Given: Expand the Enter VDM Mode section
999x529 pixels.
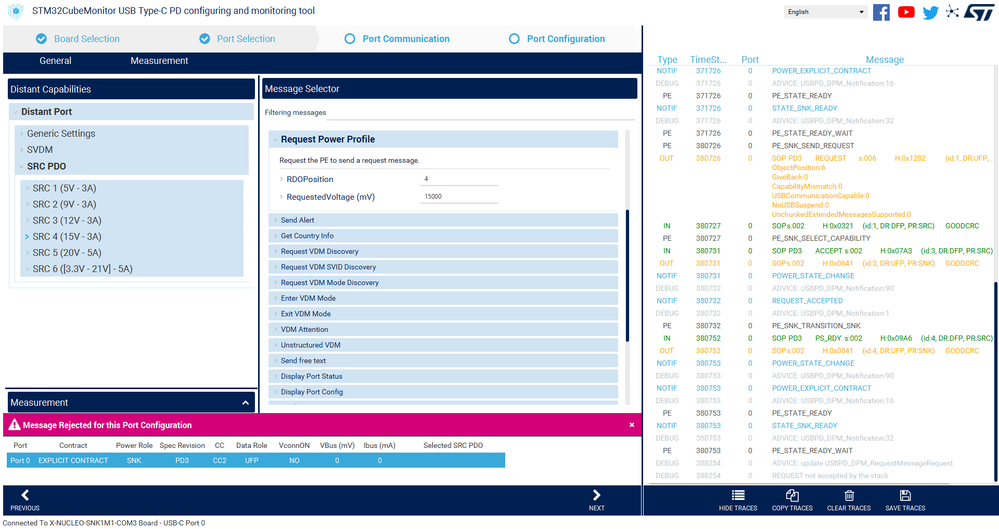Looking at the screenshot, I should 443,298.
